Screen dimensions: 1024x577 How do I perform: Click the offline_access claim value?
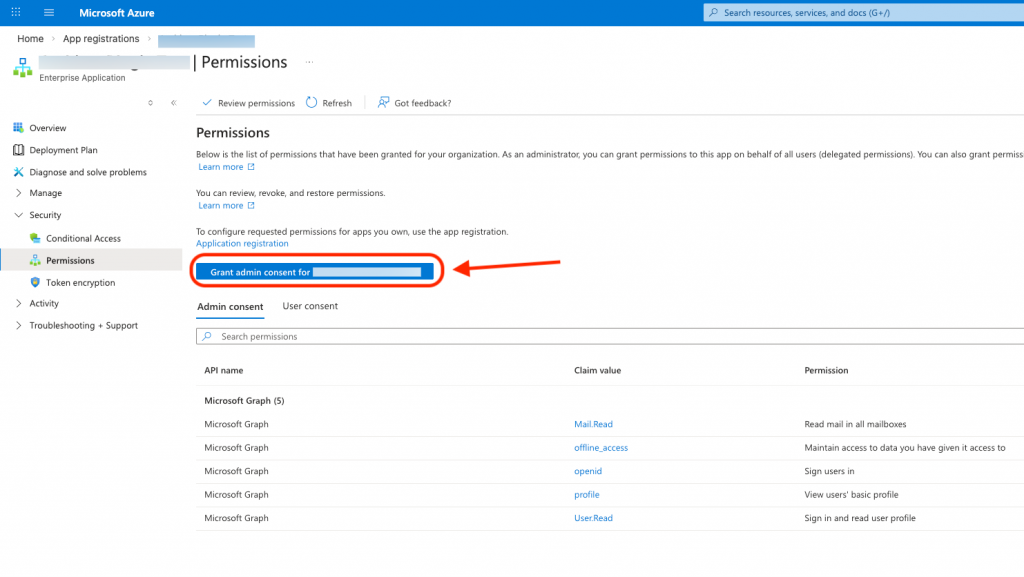coord(601,448)
